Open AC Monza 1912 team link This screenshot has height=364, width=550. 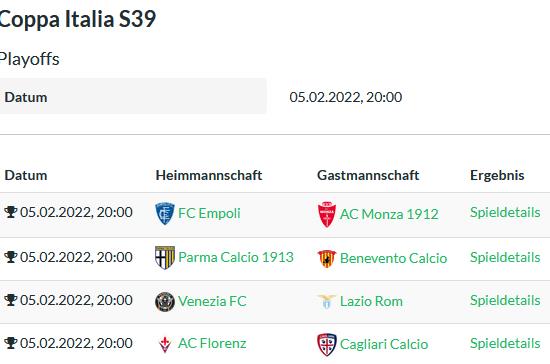[389, 214]
